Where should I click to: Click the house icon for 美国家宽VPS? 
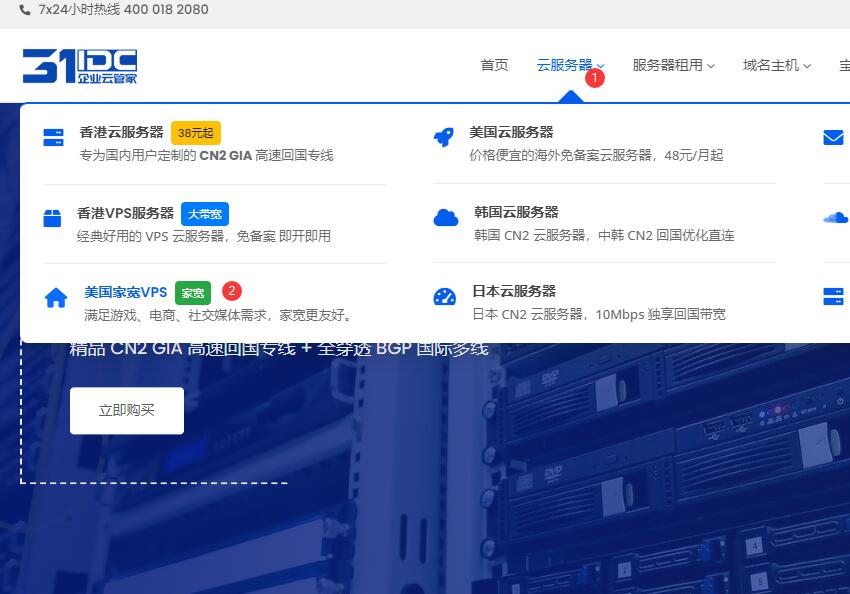click(56, 298)
